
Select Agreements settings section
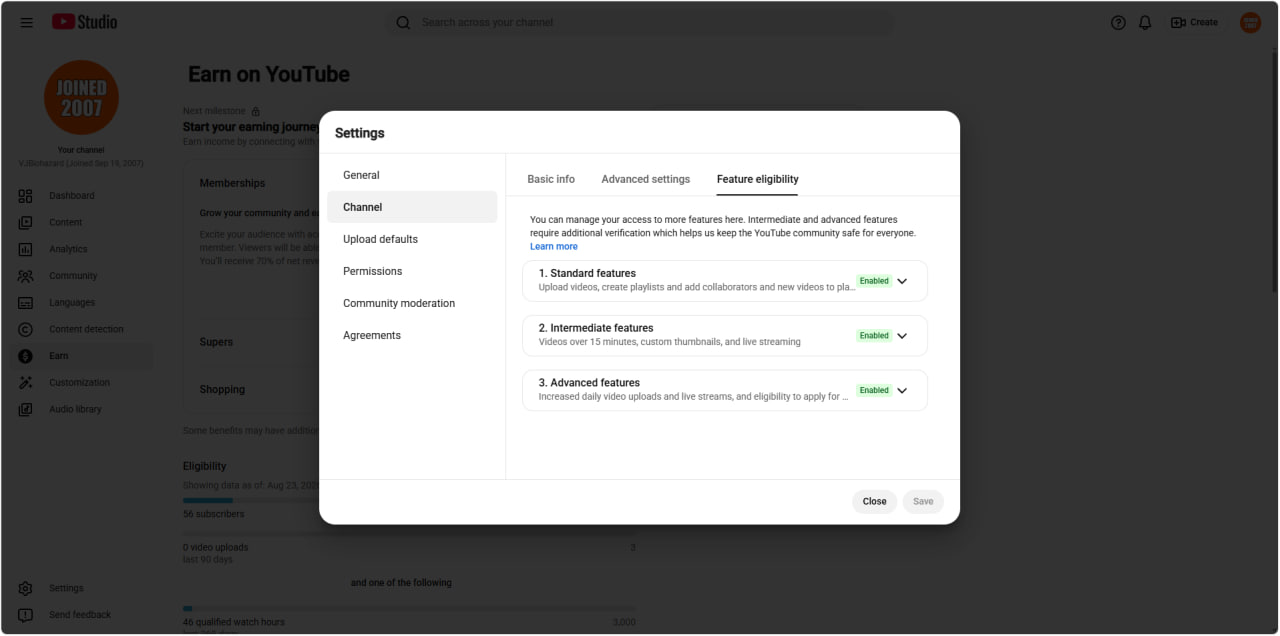point(412,335)
